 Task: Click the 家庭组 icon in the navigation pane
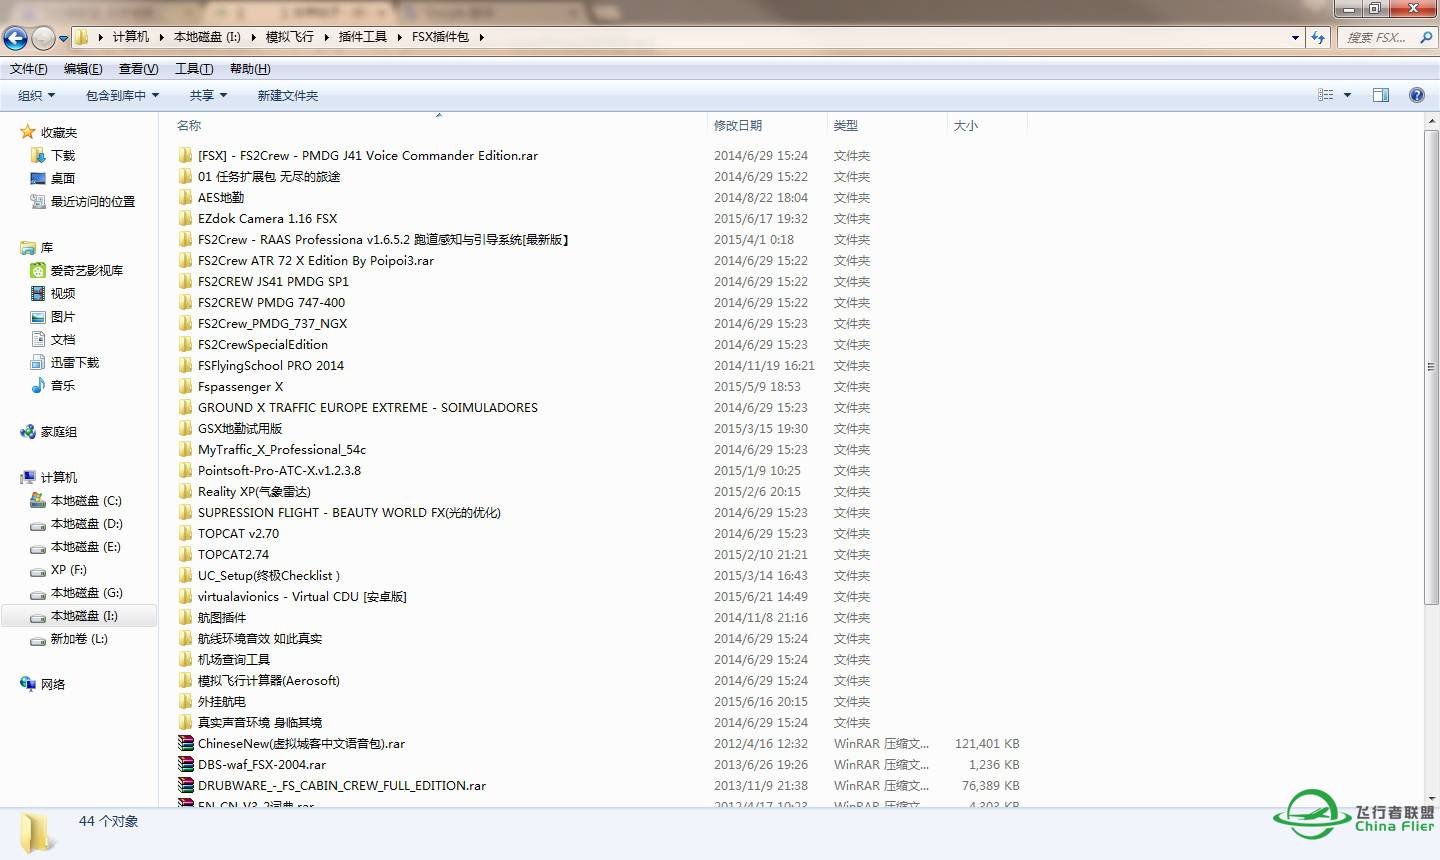tap(28, 431)
